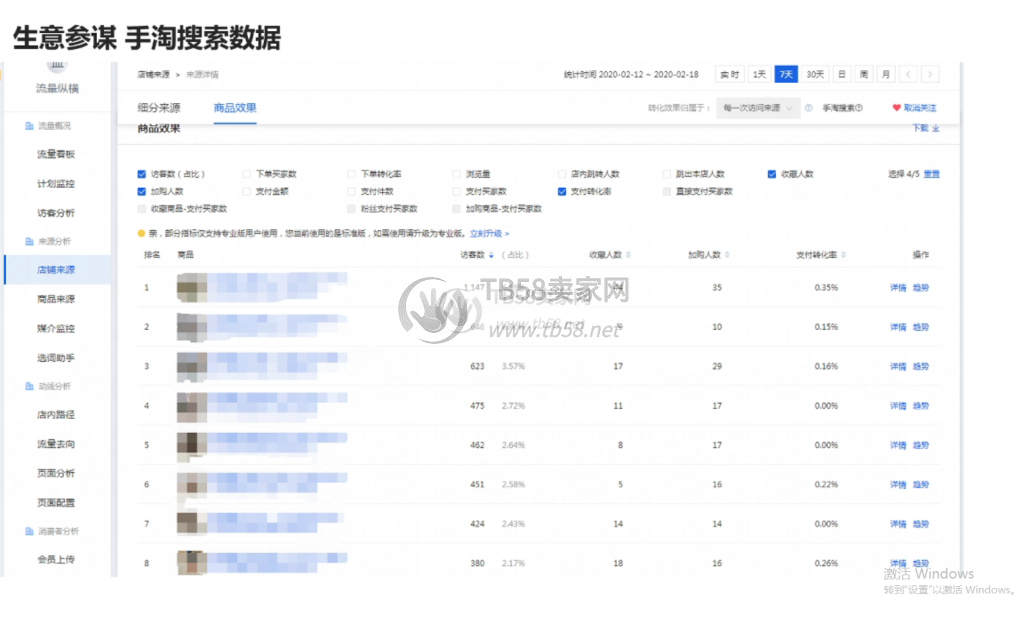Open 流量看板 in the sidebar
The image size is (1024, 621).
(56, 155)
